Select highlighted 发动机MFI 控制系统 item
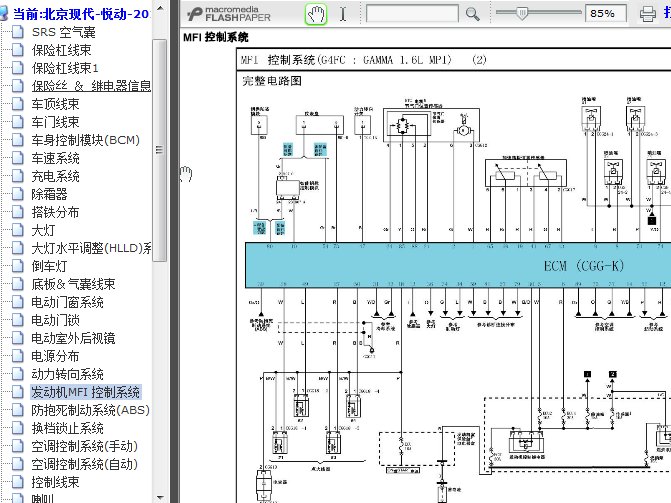The height and width of the screenshot is (503, 671). (86, 392)
